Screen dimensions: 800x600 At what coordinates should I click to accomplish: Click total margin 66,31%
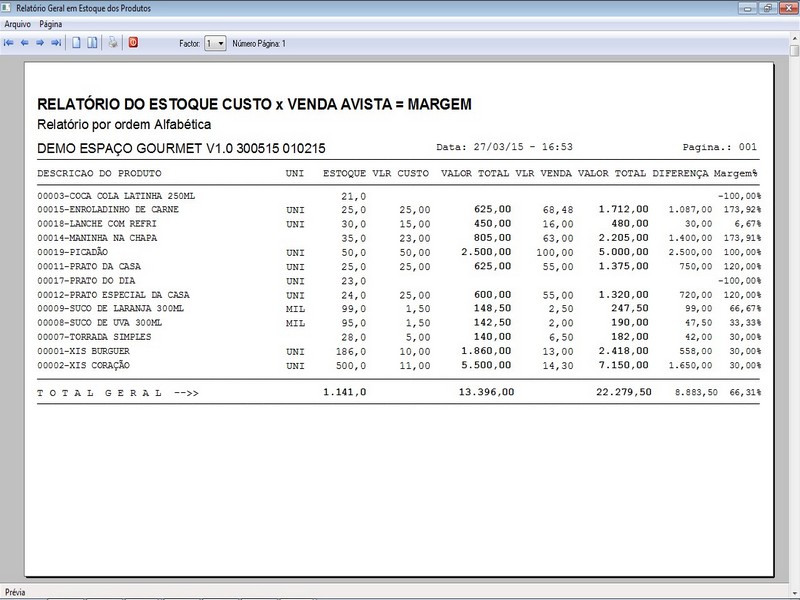(745, 392)
